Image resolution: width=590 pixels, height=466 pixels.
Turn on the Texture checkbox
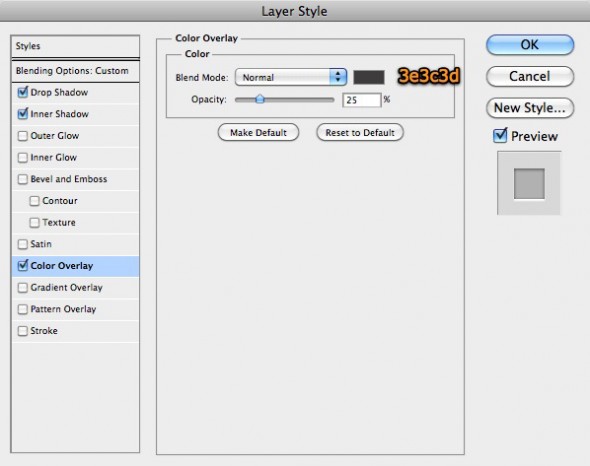click(x=35, y=222)
